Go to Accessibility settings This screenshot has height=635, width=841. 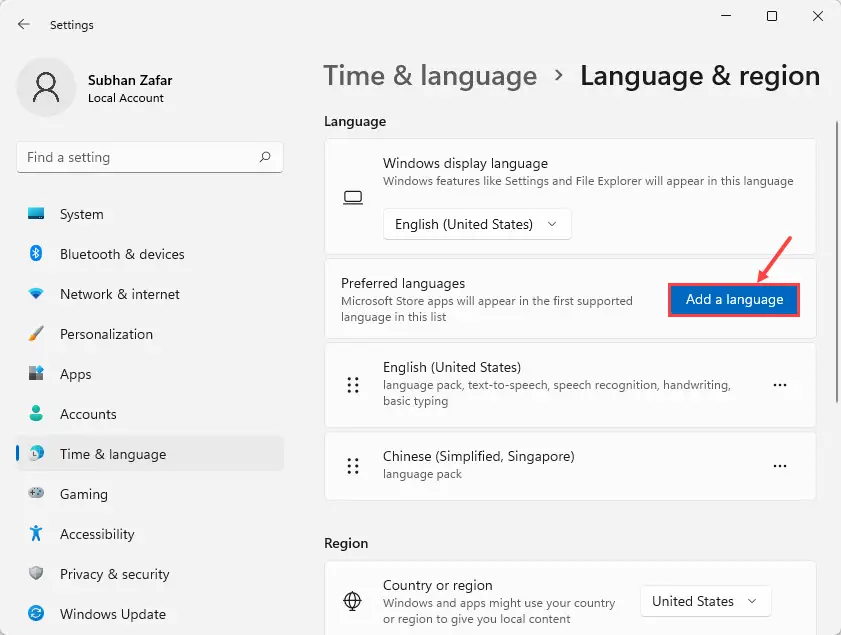pyautogui.click(x=150, y=534)
